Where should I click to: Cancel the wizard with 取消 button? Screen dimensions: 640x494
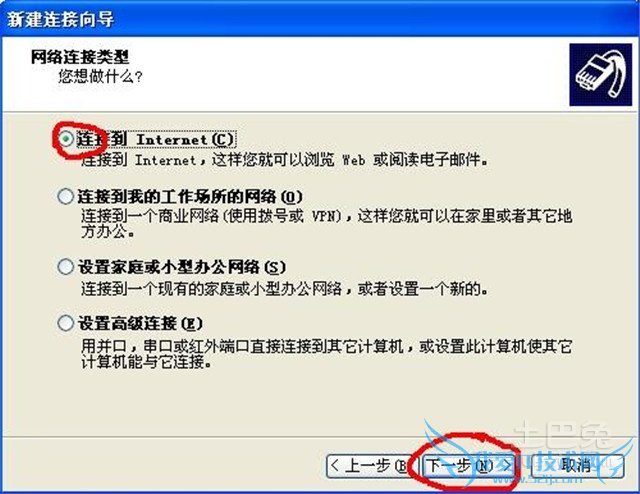(x=577, y=465)
